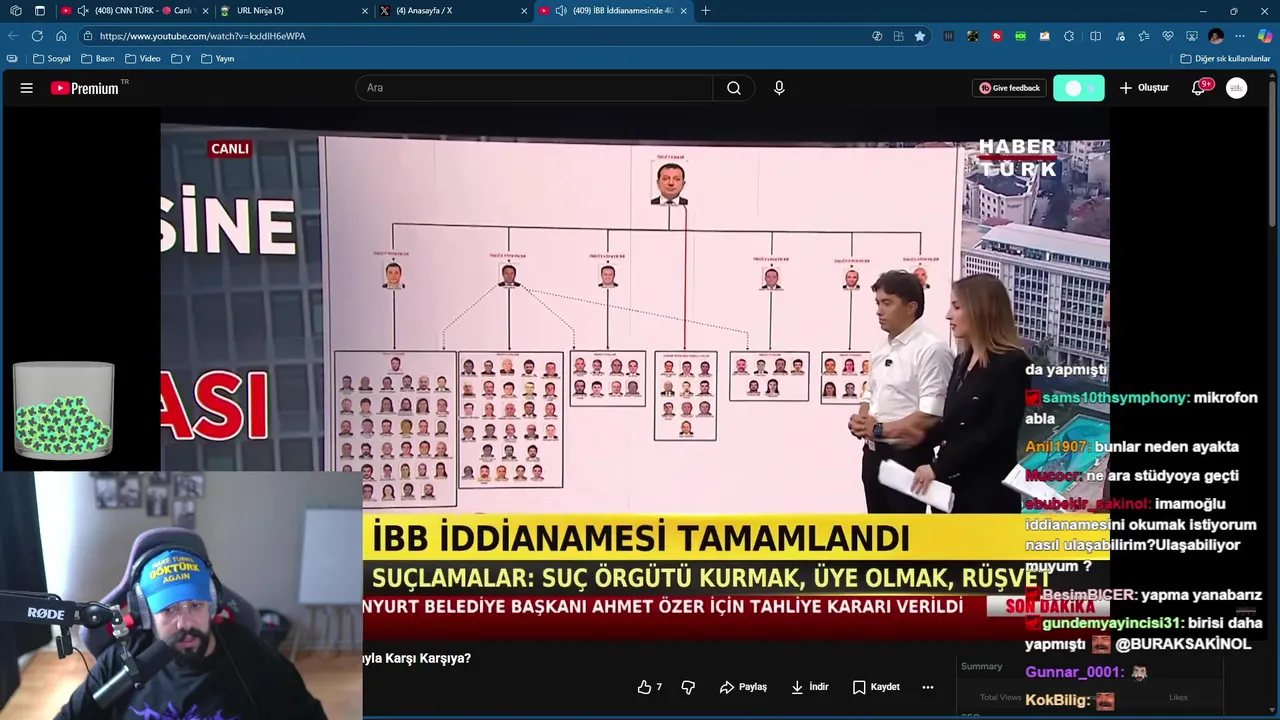Viewport: 1280px width, 720px height.
Task: Open the Edge profile picture
Action: point(1216,36)
